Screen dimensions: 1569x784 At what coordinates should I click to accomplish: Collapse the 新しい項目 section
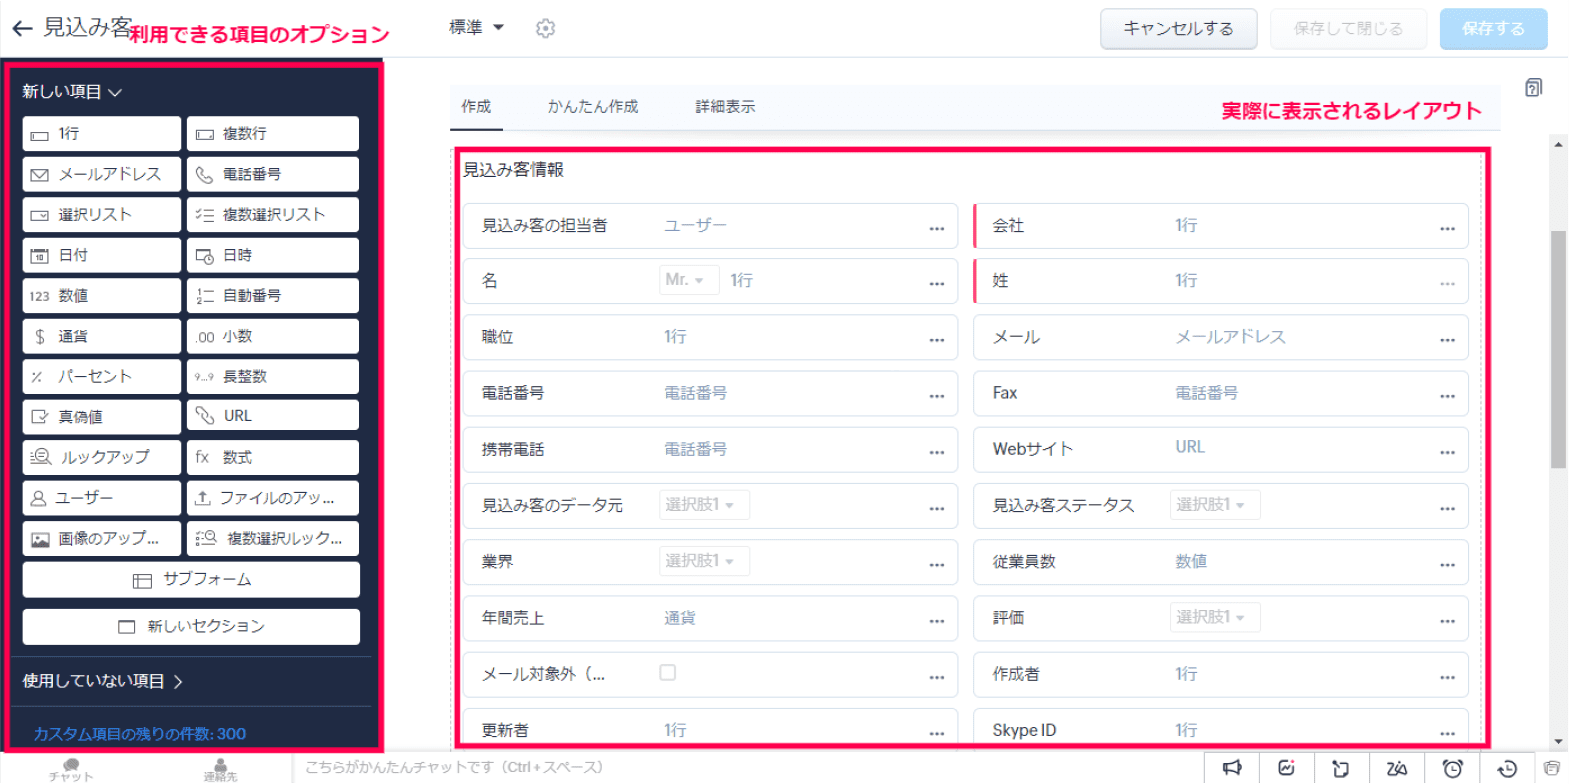pos(72,92)
